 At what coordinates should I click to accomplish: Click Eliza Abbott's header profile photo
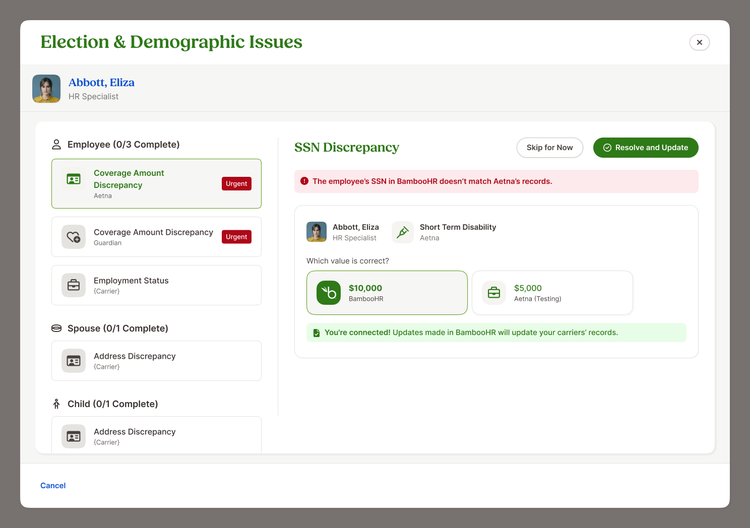[46, 88]
